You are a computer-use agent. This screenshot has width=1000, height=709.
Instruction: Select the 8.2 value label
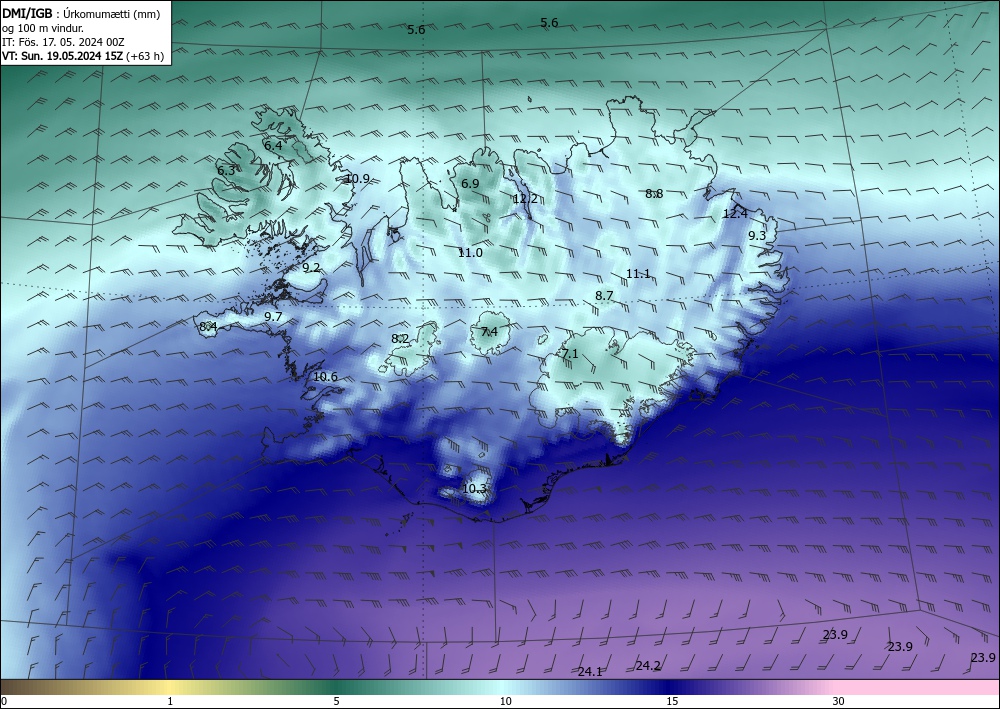coord(400,339)
